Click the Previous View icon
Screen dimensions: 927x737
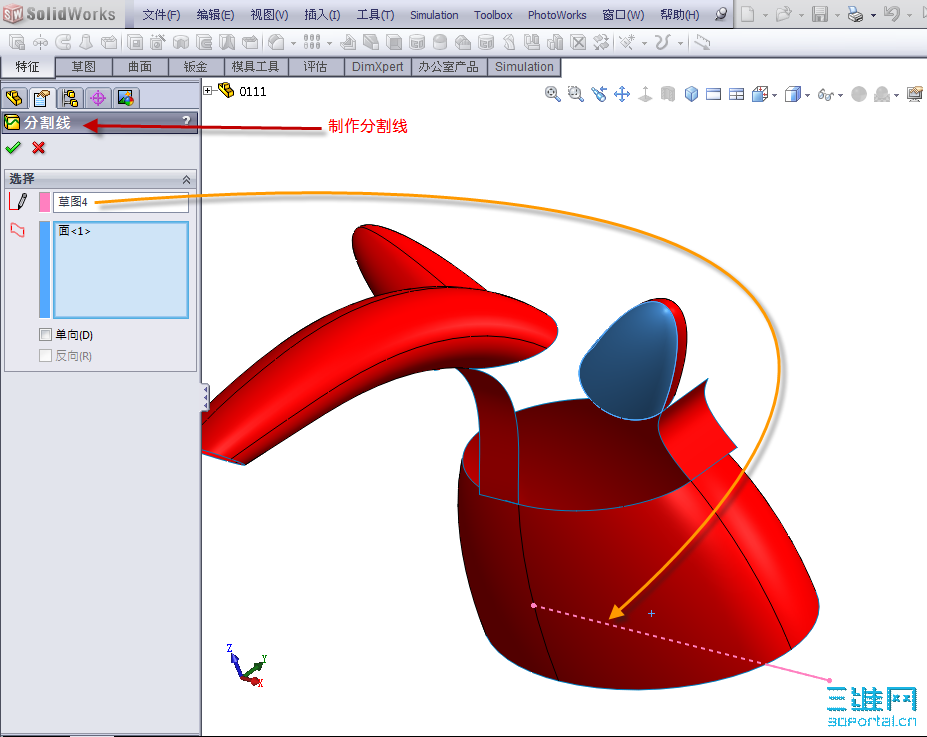coord(599,94)
